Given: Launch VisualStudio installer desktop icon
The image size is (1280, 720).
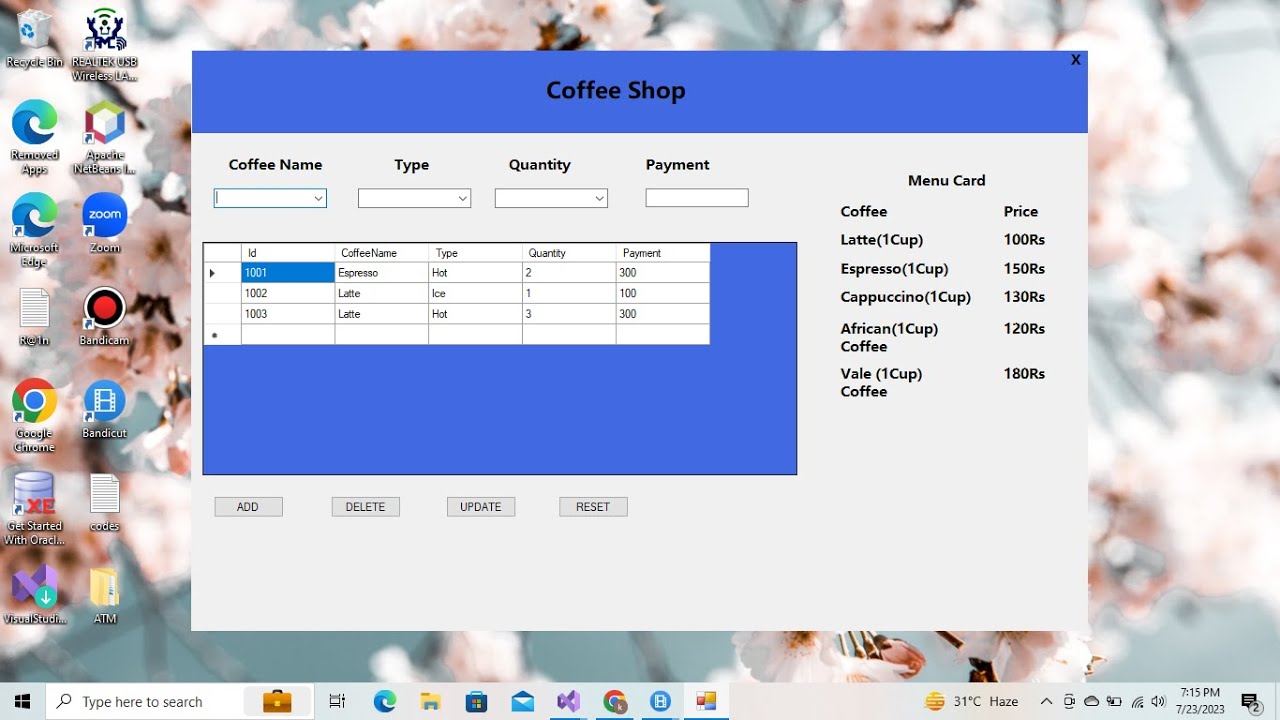Looking at the screenshot, I should point(34,594).
